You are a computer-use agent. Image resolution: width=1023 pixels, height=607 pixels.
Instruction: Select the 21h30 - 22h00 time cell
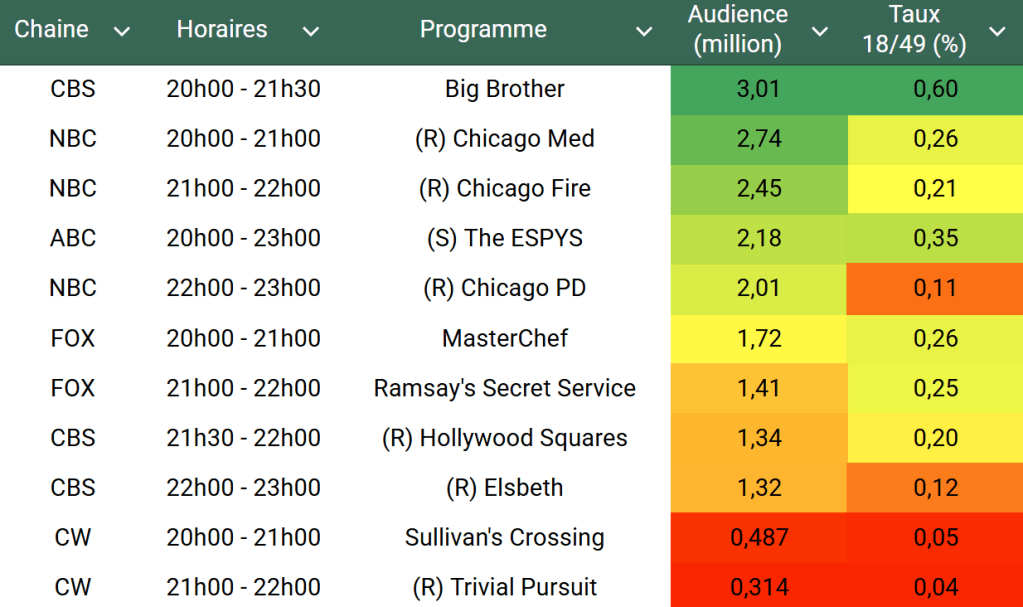[243, 438]
